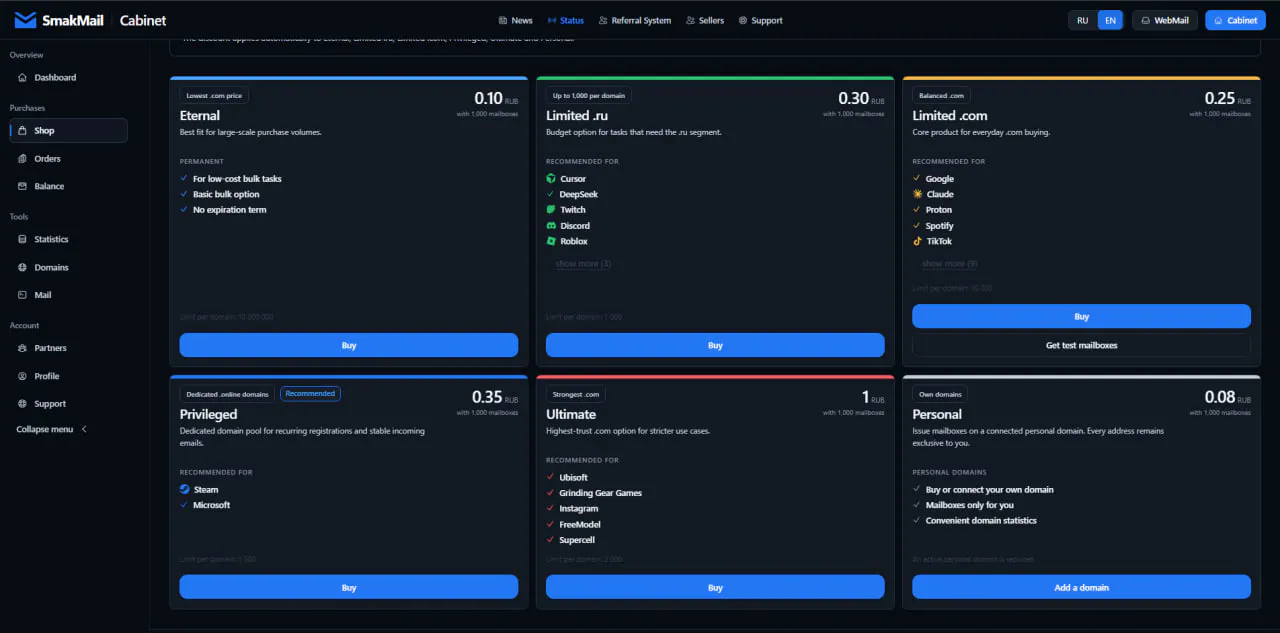Click the Balanced .com tag
Viewport: 1280px width, 633px height.
point(941,95)
